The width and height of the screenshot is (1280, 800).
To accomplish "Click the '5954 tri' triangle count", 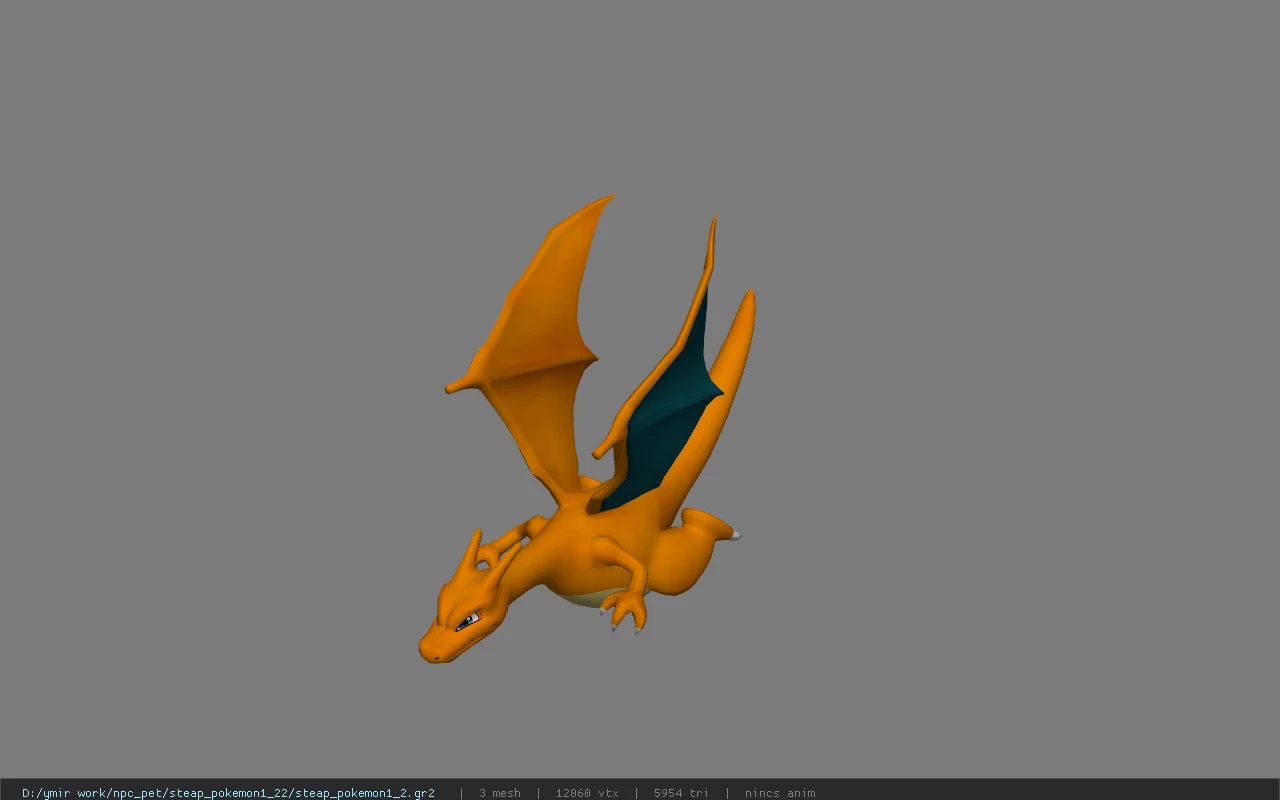I will [x=681, y=793].
